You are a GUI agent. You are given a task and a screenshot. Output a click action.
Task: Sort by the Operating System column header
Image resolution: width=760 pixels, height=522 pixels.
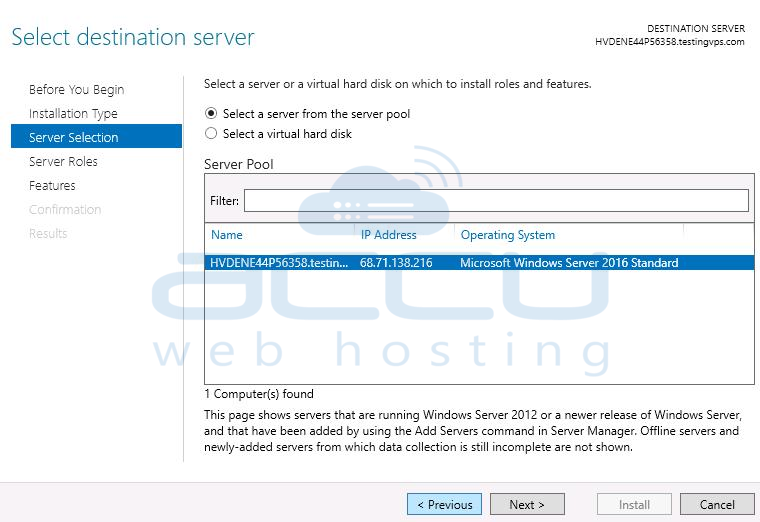click(507, 235)
